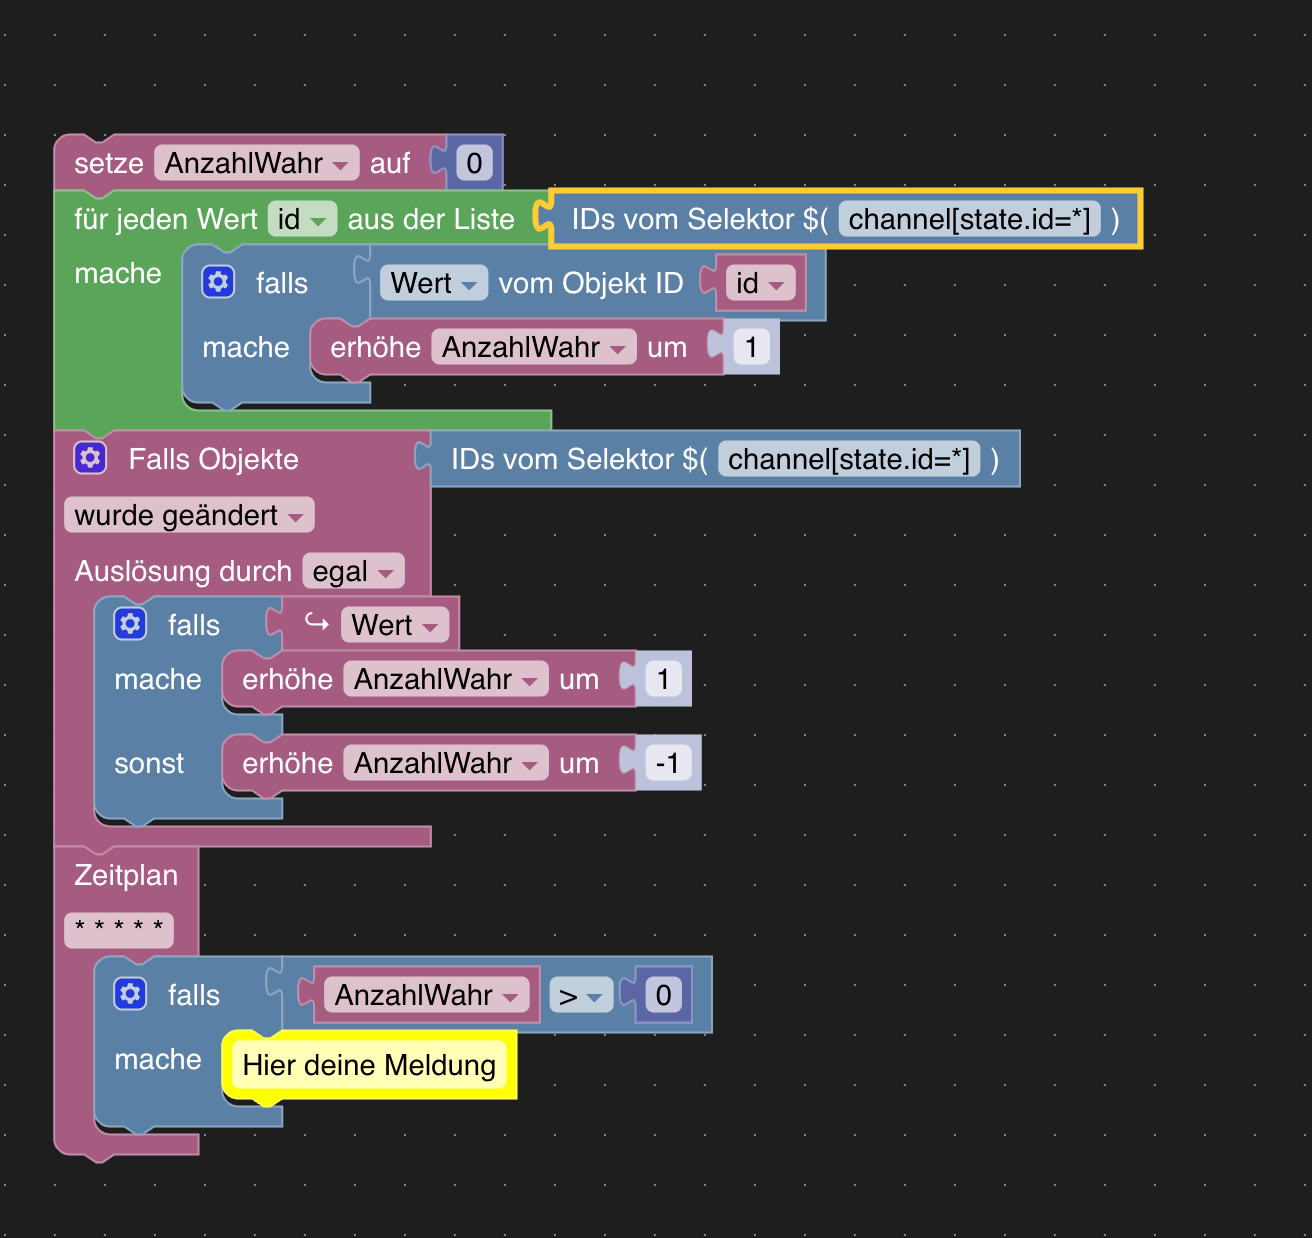
Task: Click 'IDs vom Selektor $(' beside Falls Objekte
Action: pyautogui.click(x=580, y=459)
